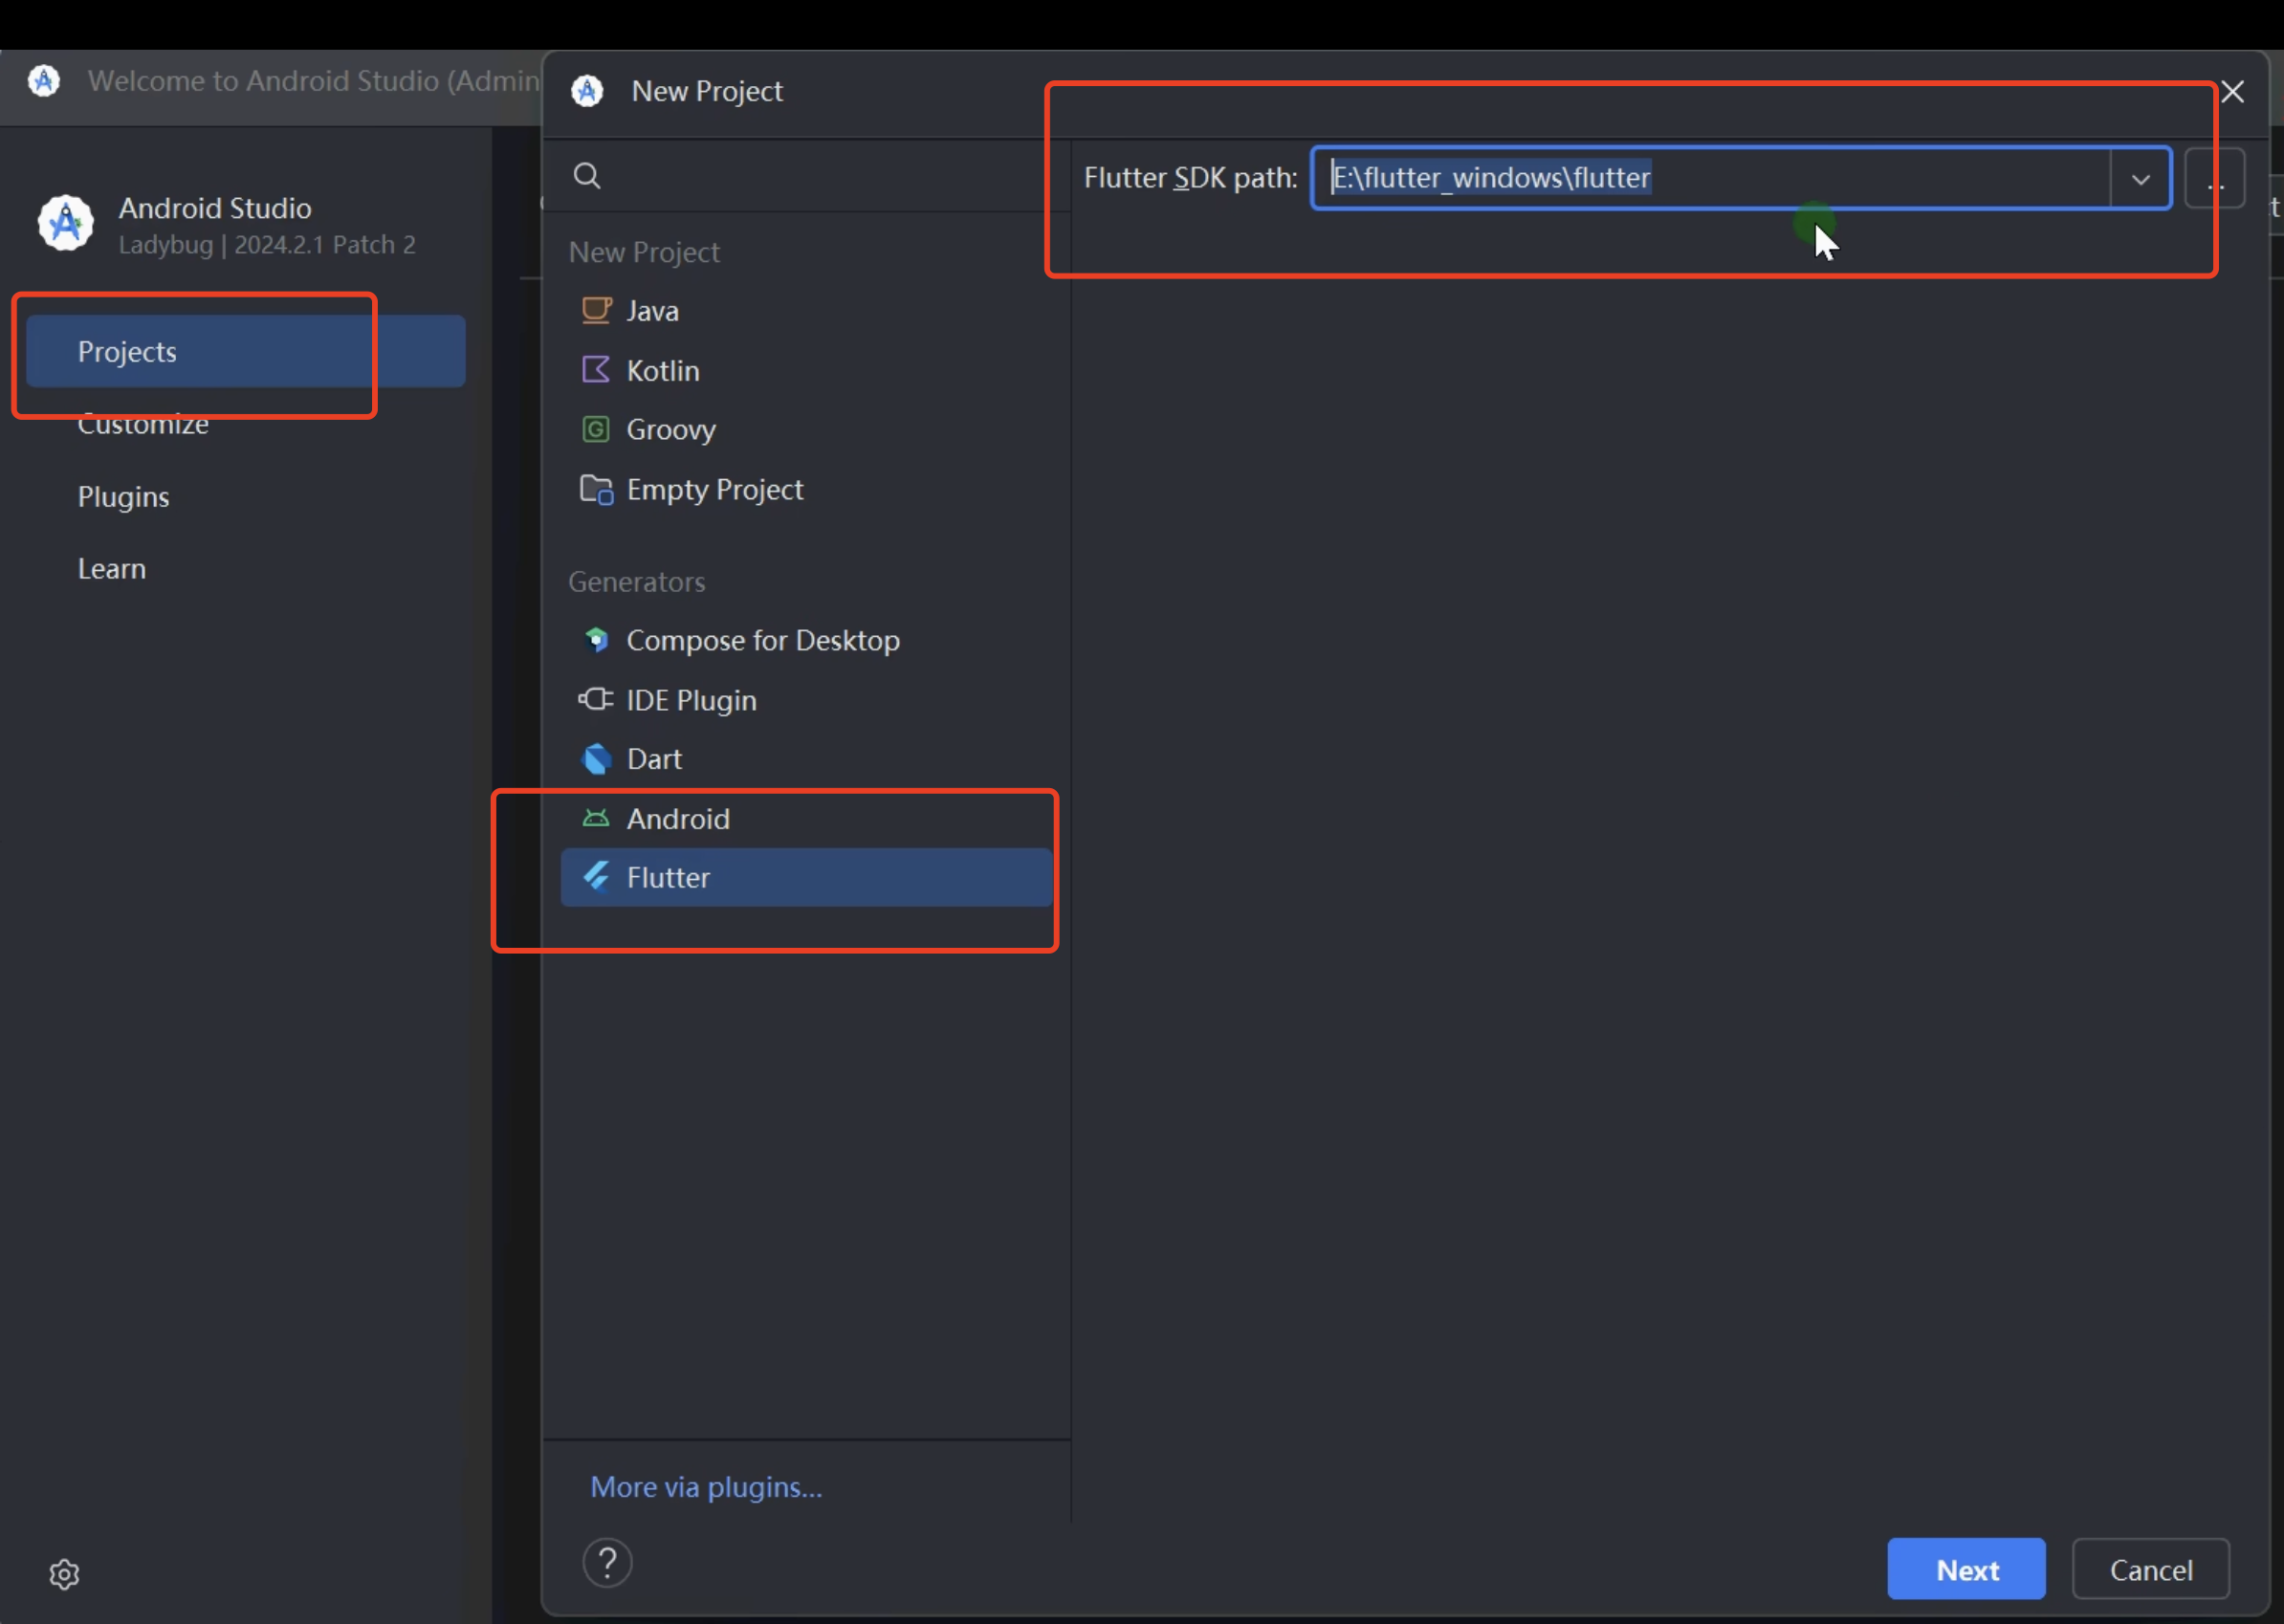The height and width of the screenshot is (1624, 2284).
Task: Click the Next button
Action: [1966, 1569]
